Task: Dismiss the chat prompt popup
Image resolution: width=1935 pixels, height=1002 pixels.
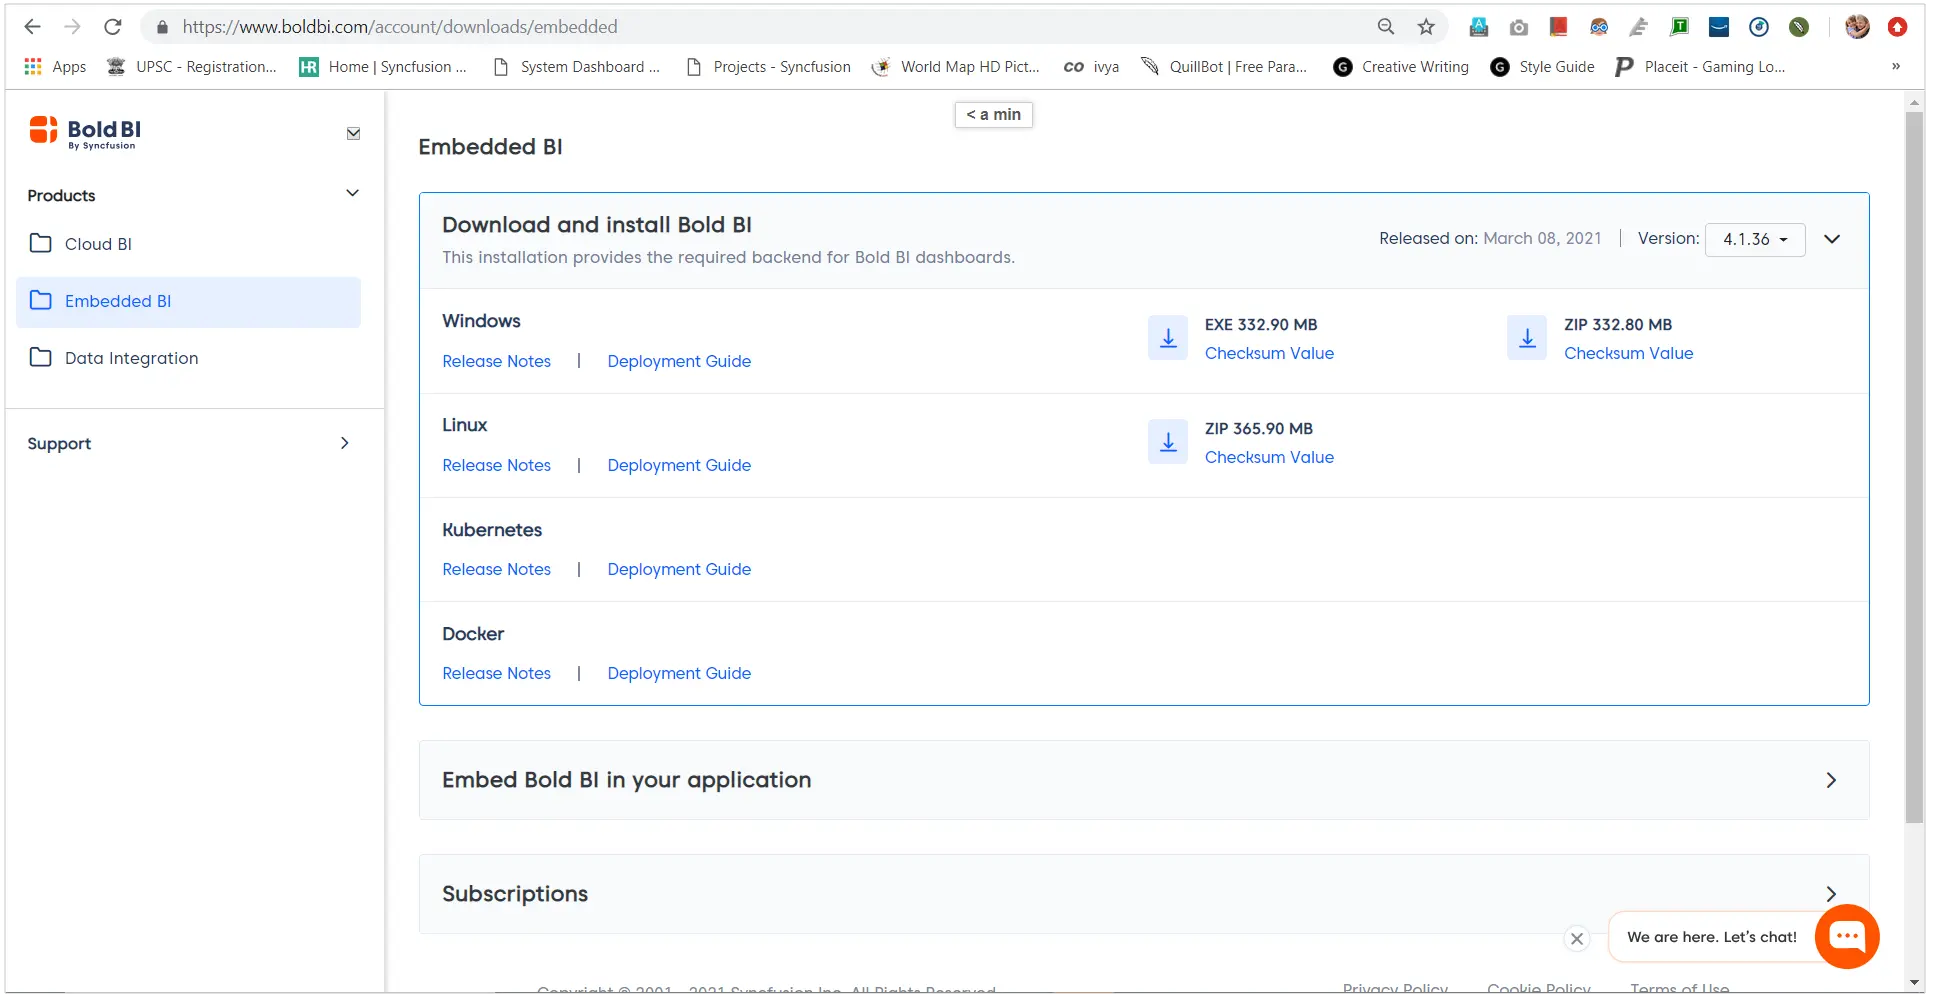Action: 1576,938
